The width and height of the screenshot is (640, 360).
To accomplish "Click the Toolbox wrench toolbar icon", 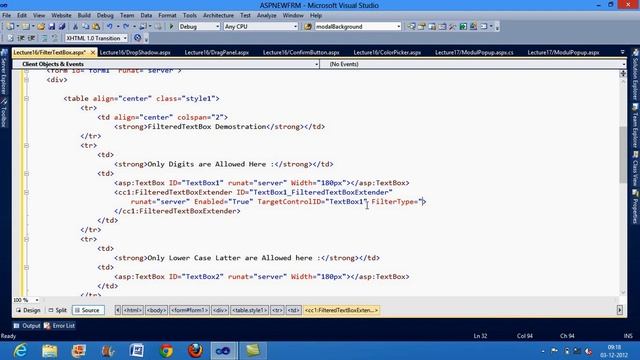I will click(453, 27).
